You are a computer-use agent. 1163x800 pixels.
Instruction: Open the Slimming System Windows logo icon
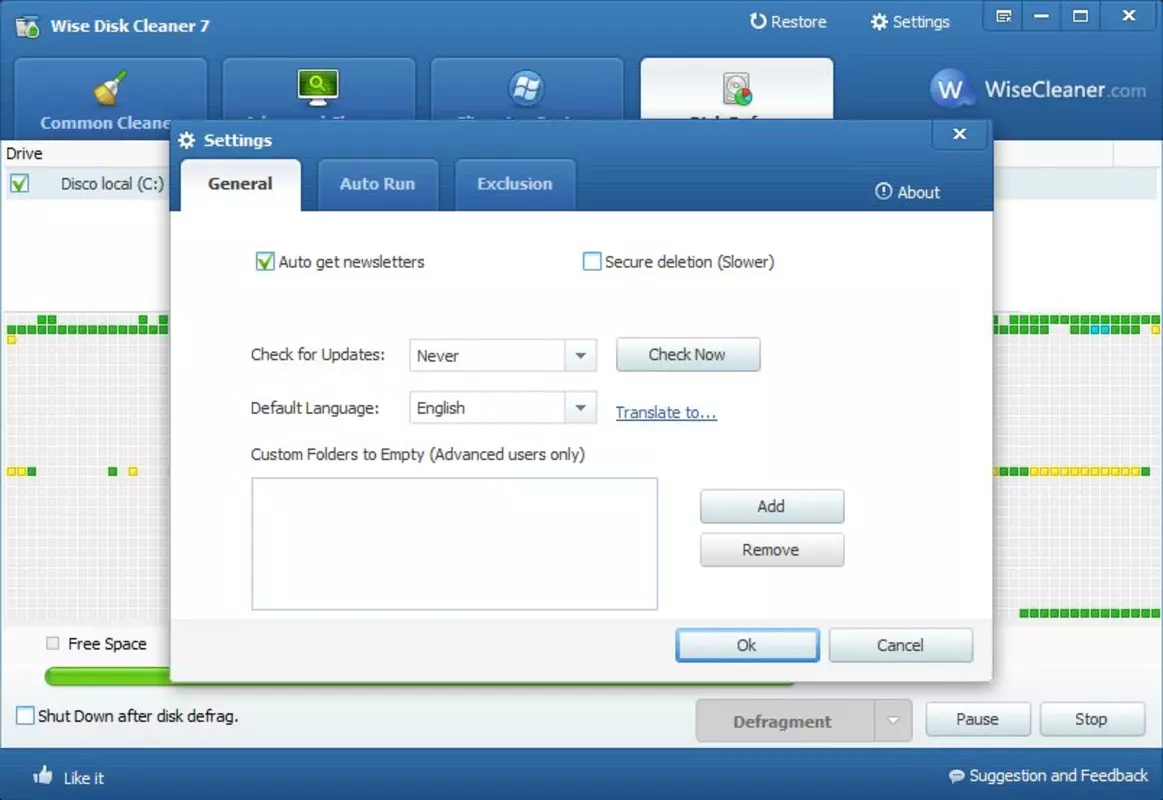click(527, 88)
